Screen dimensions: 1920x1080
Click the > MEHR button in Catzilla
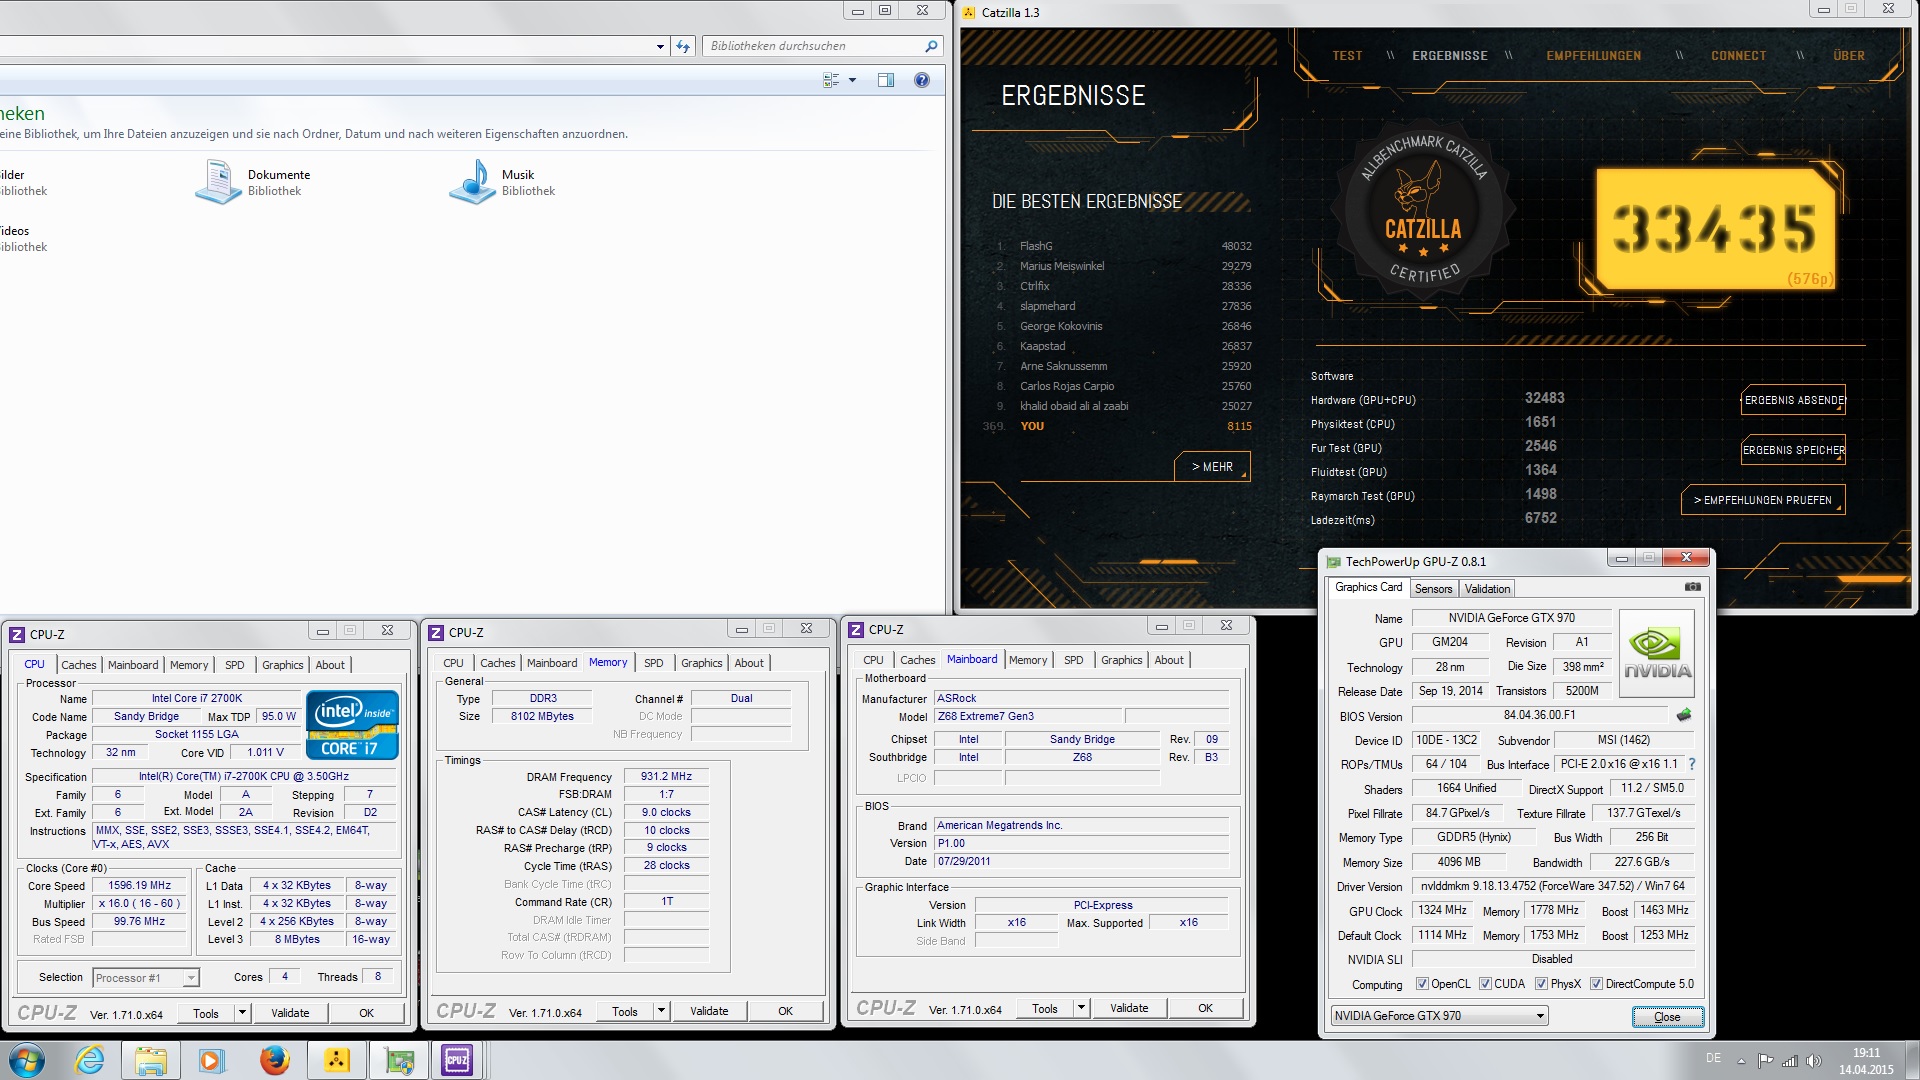coord(1212,467)
